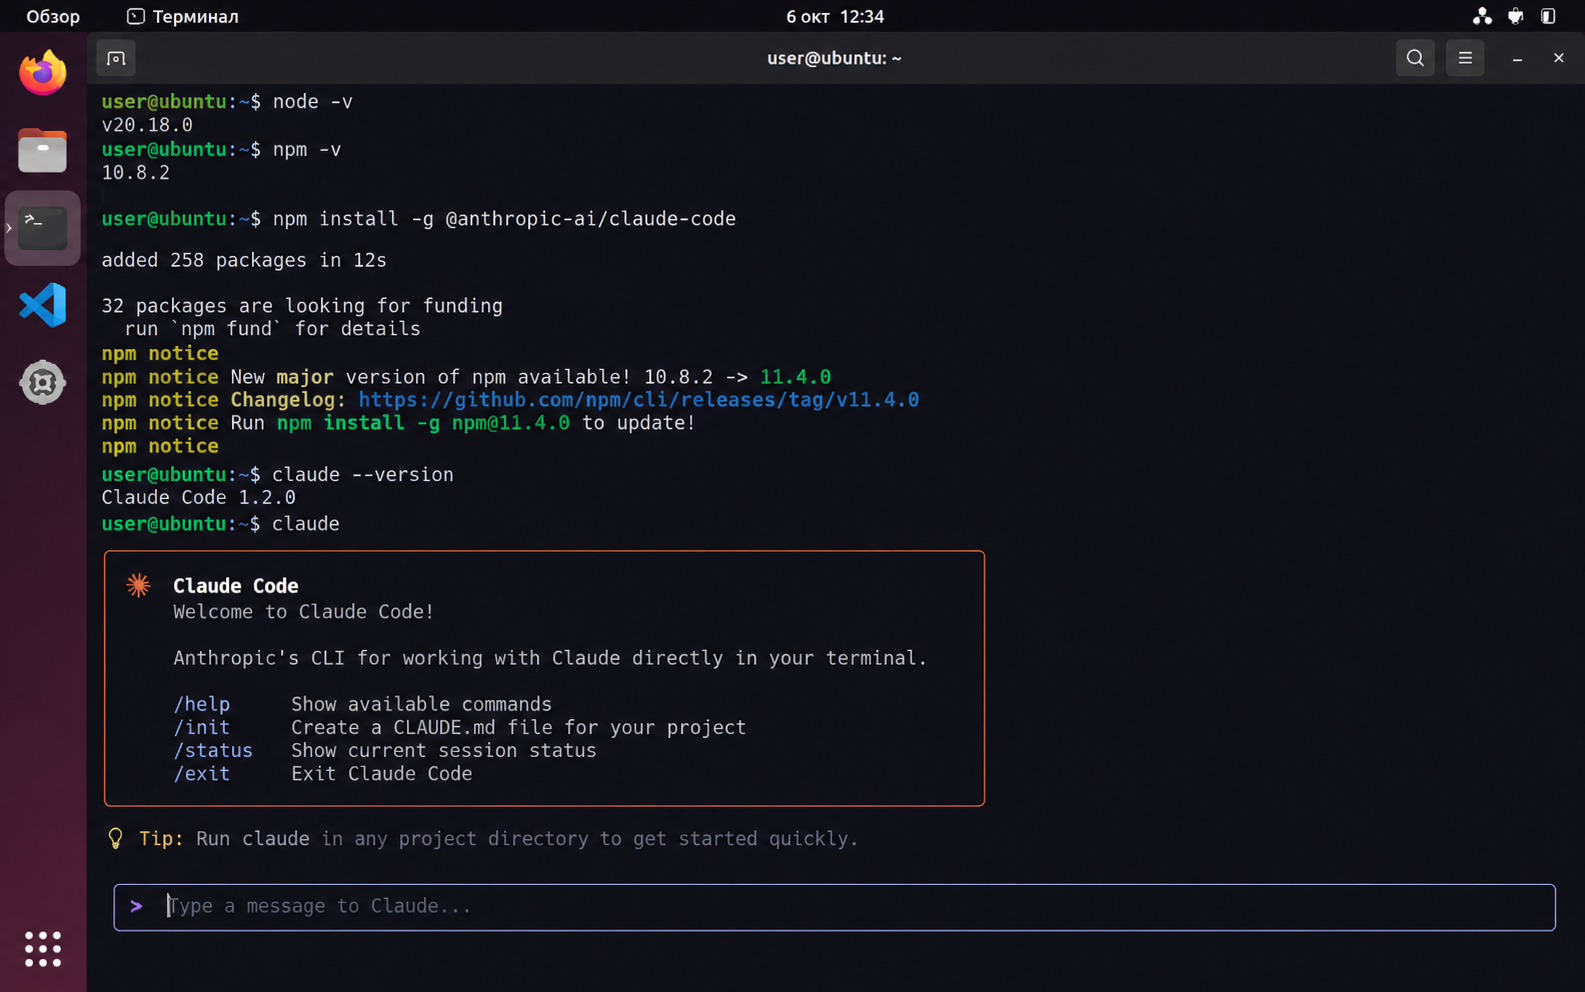Open the network status indicator
Viewport: 1585px width, 992px height.
tap(1482, 16)
